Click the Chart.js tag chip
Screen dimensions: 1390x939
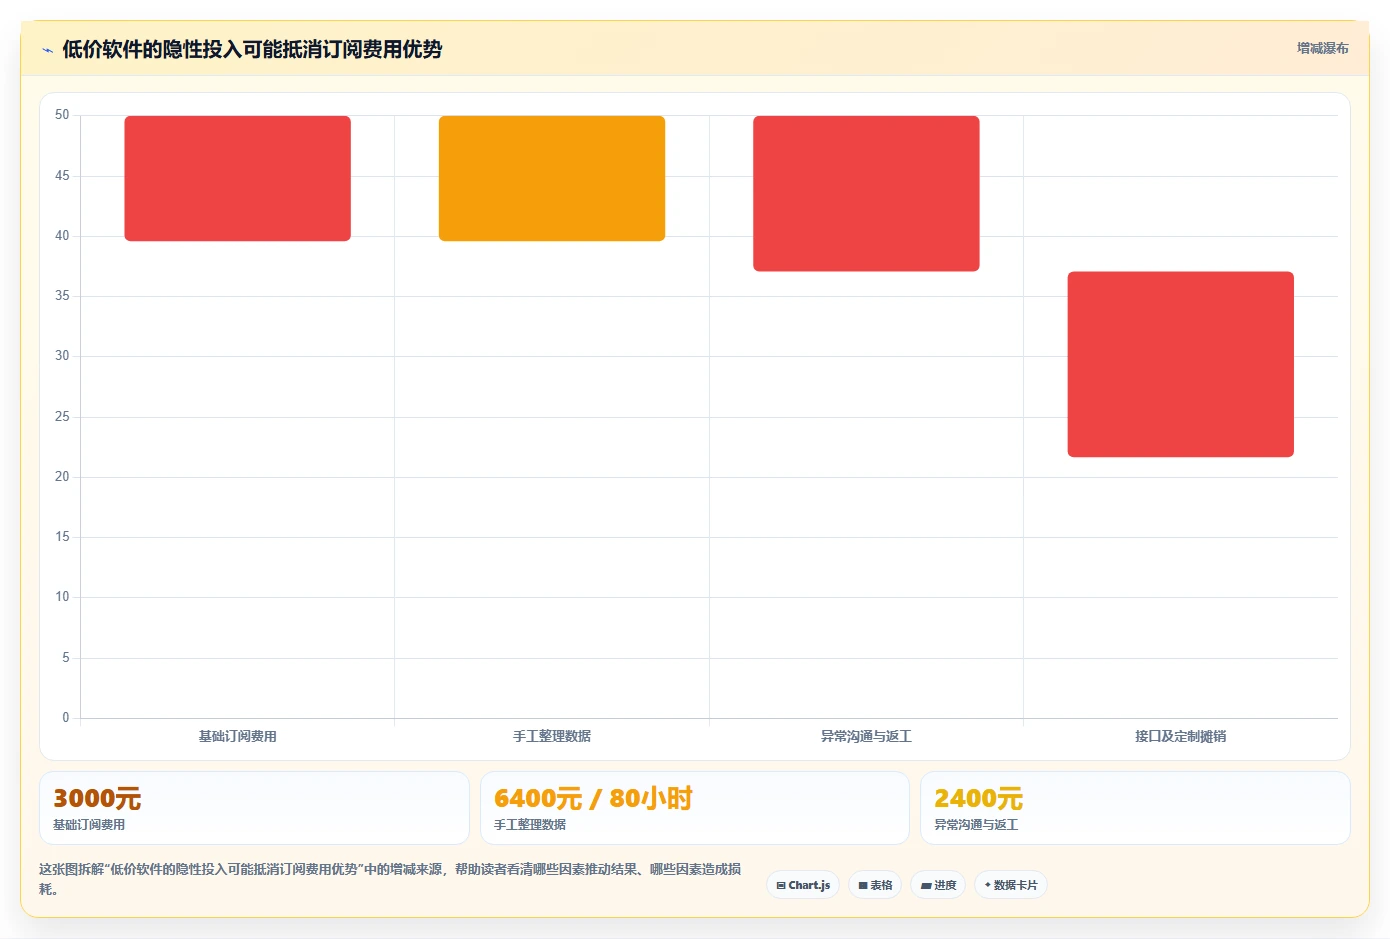pyautogui.click(x=803, y=885)
